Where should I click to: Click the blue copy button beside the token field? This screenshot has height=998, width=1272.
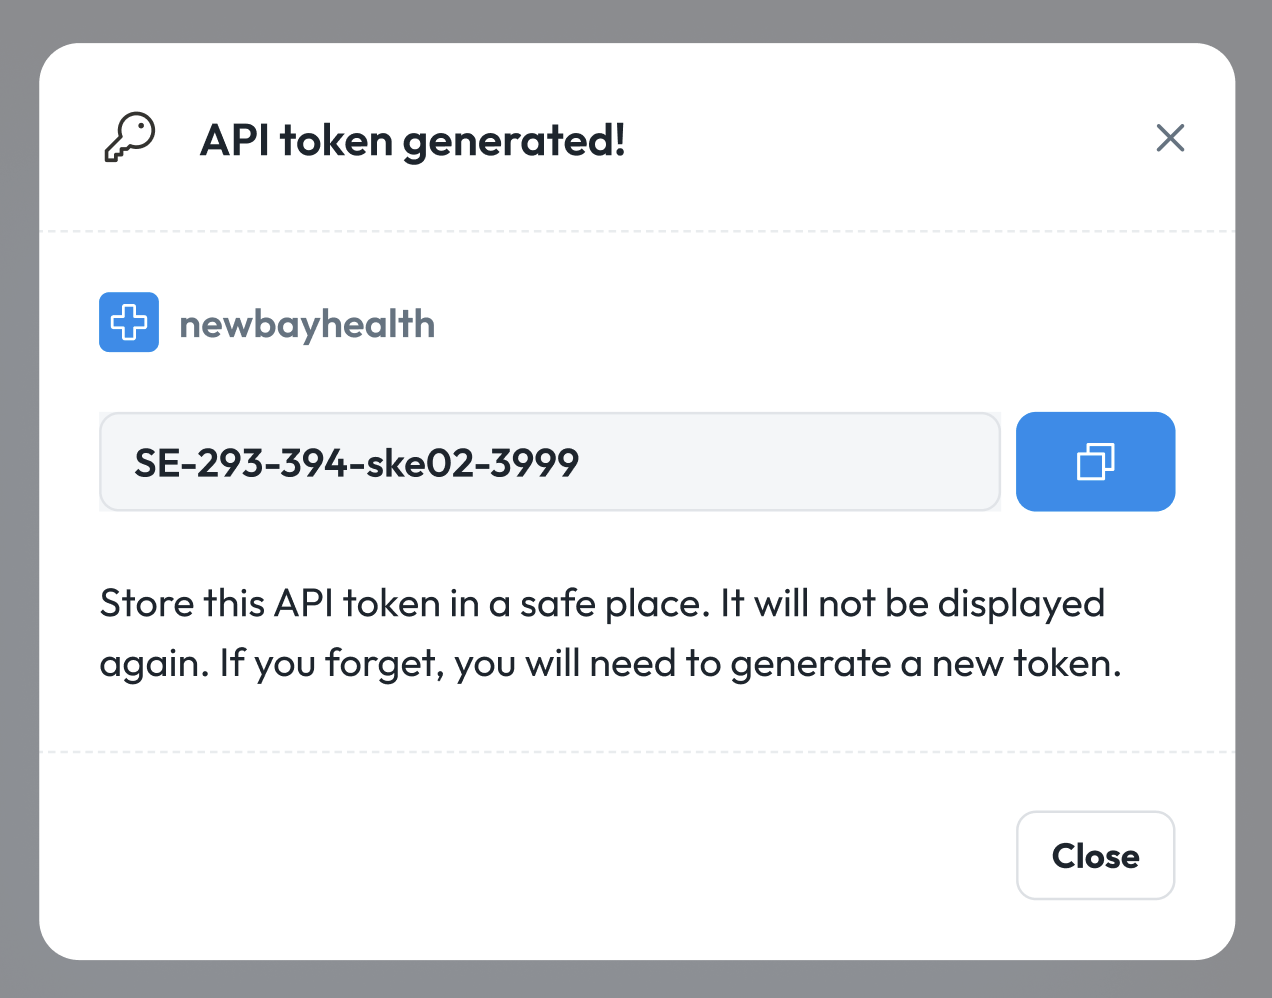[x=1095, y=461]
